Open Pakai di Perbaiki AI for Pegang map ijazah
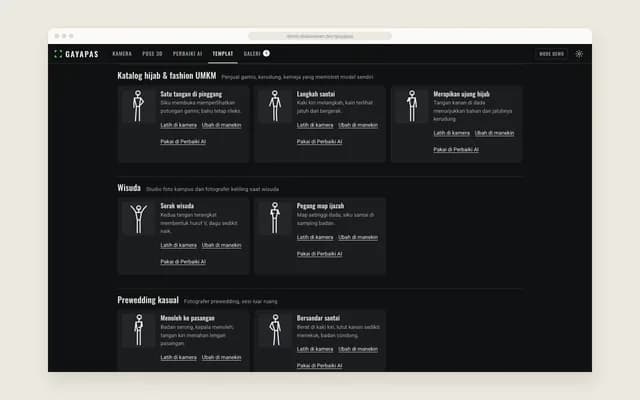Image resolution: width=640 pixels, height=400 pixels. 319,254
